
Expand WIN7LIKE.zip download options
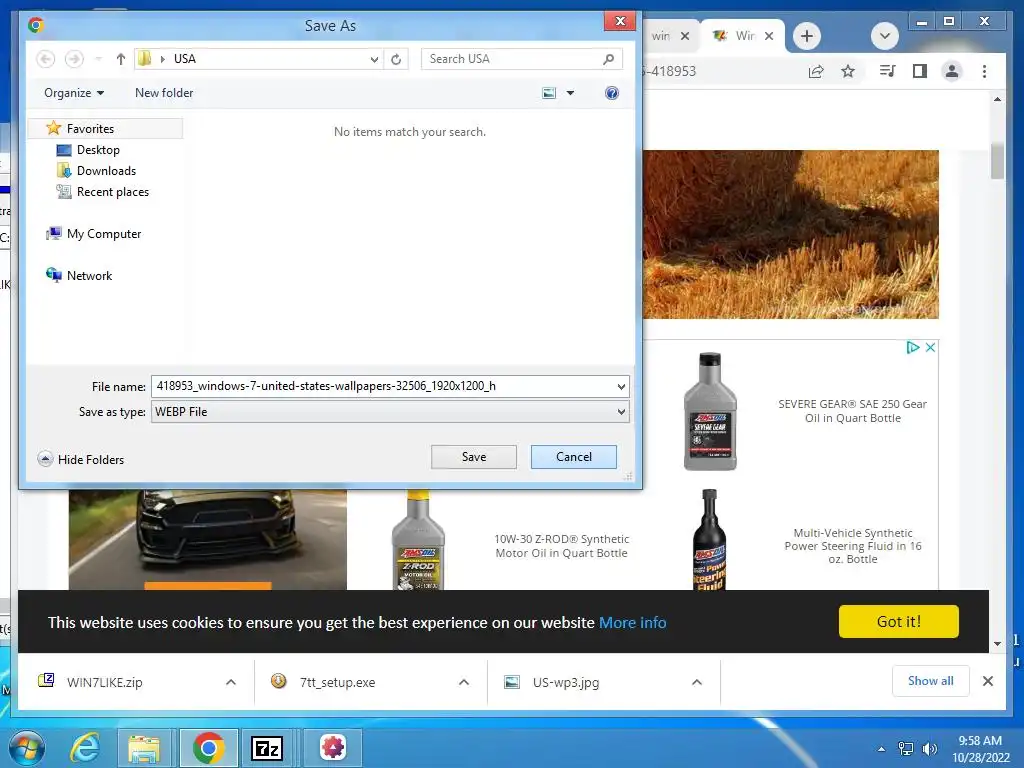[231, 682]
